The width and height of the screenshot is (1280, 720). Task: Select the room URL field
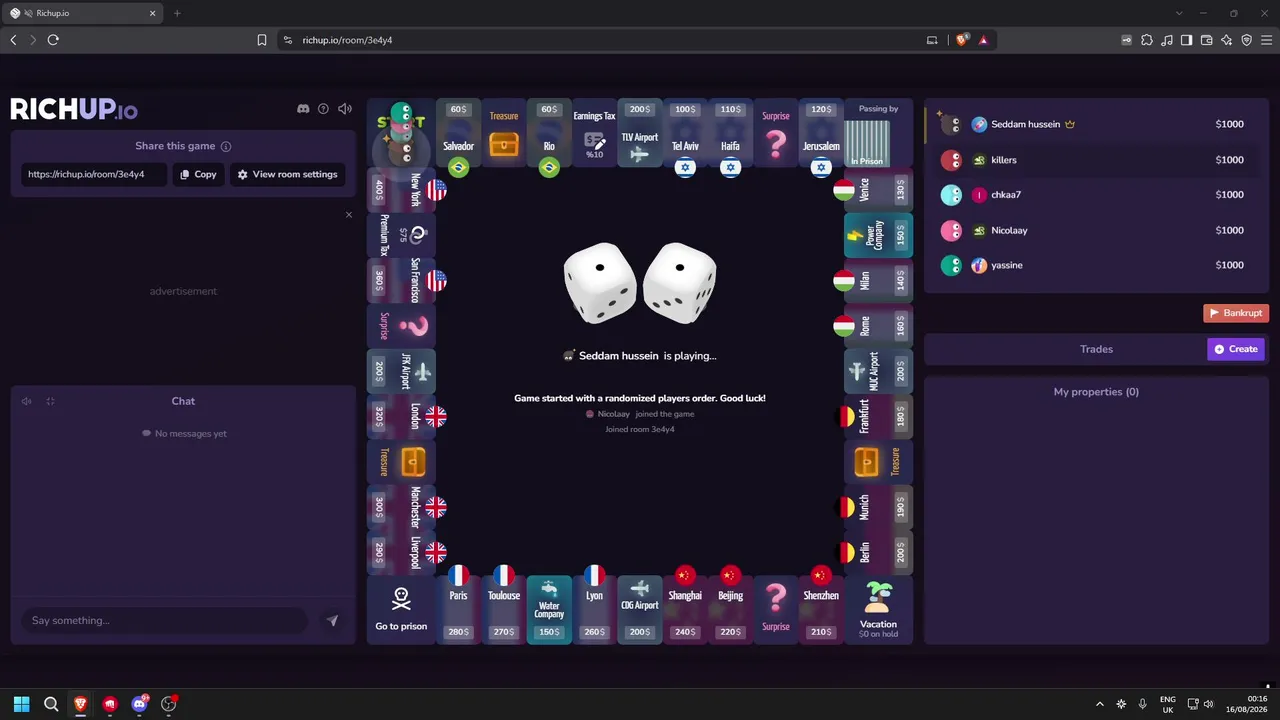[94, 174]
